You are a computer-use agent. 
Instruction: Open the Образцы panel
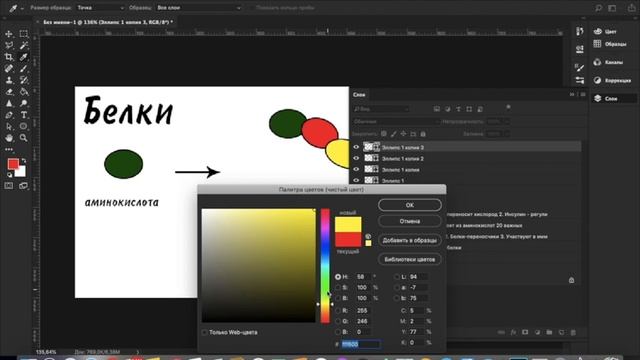click(x=611, y=44)
